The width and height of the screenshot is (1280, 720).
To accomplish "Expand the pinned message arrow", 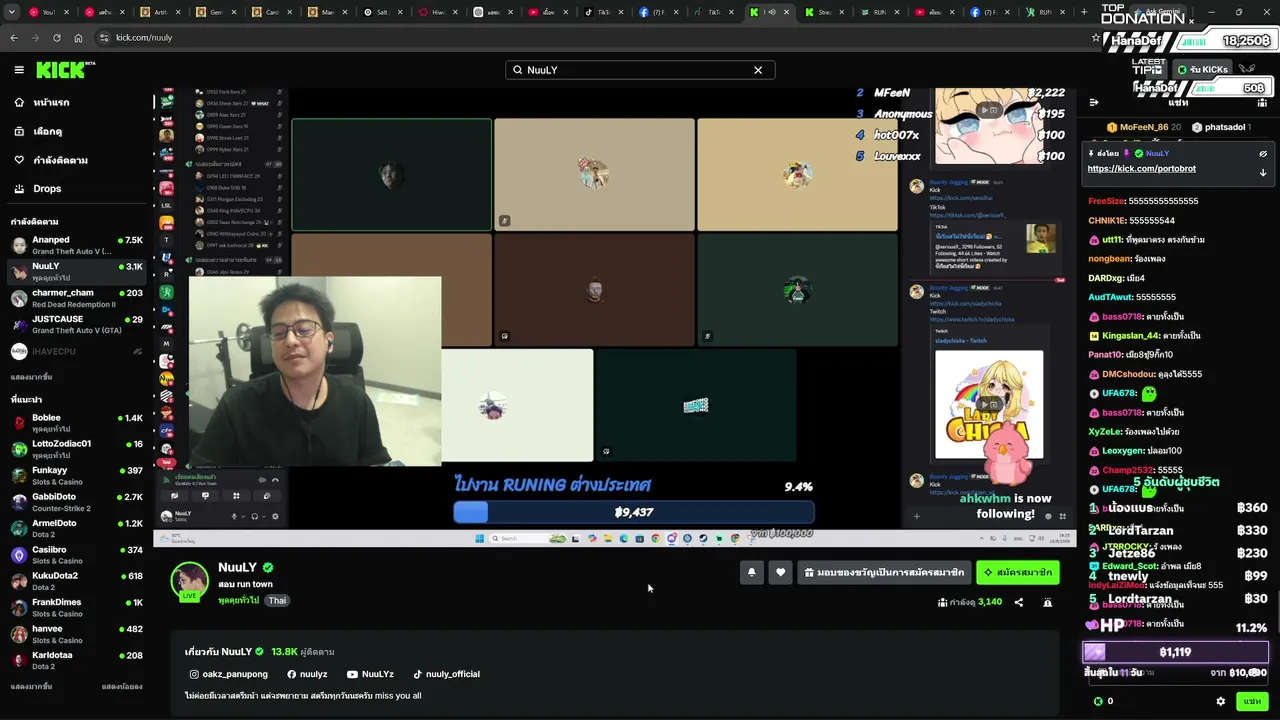I will pyautogui.click(x=1263, y=172).
